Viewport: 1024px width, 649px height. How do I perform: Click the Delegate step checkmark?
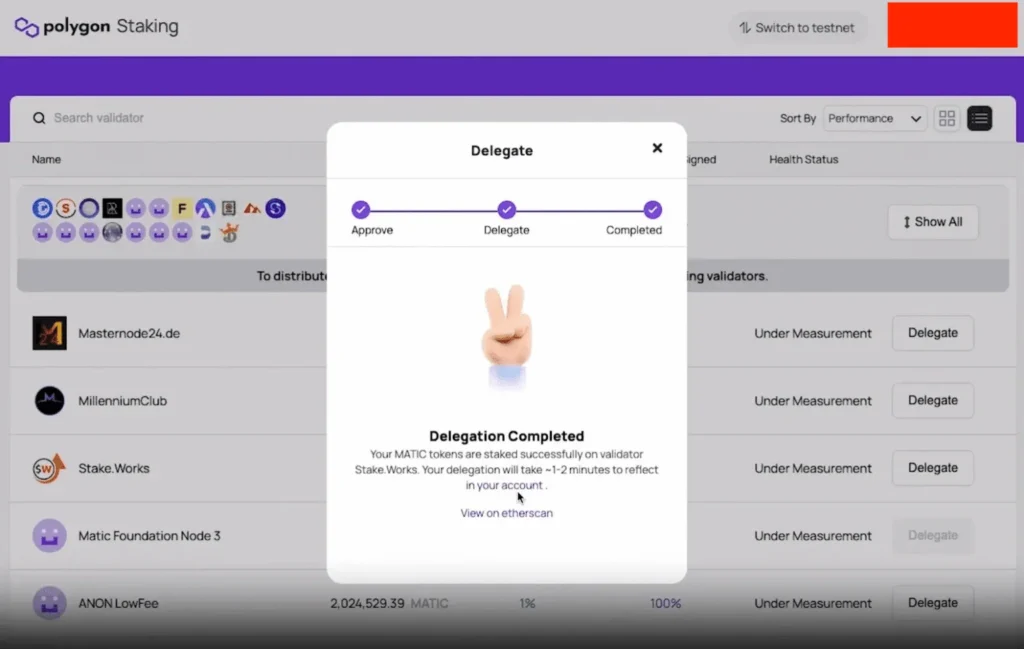(506, 212)
